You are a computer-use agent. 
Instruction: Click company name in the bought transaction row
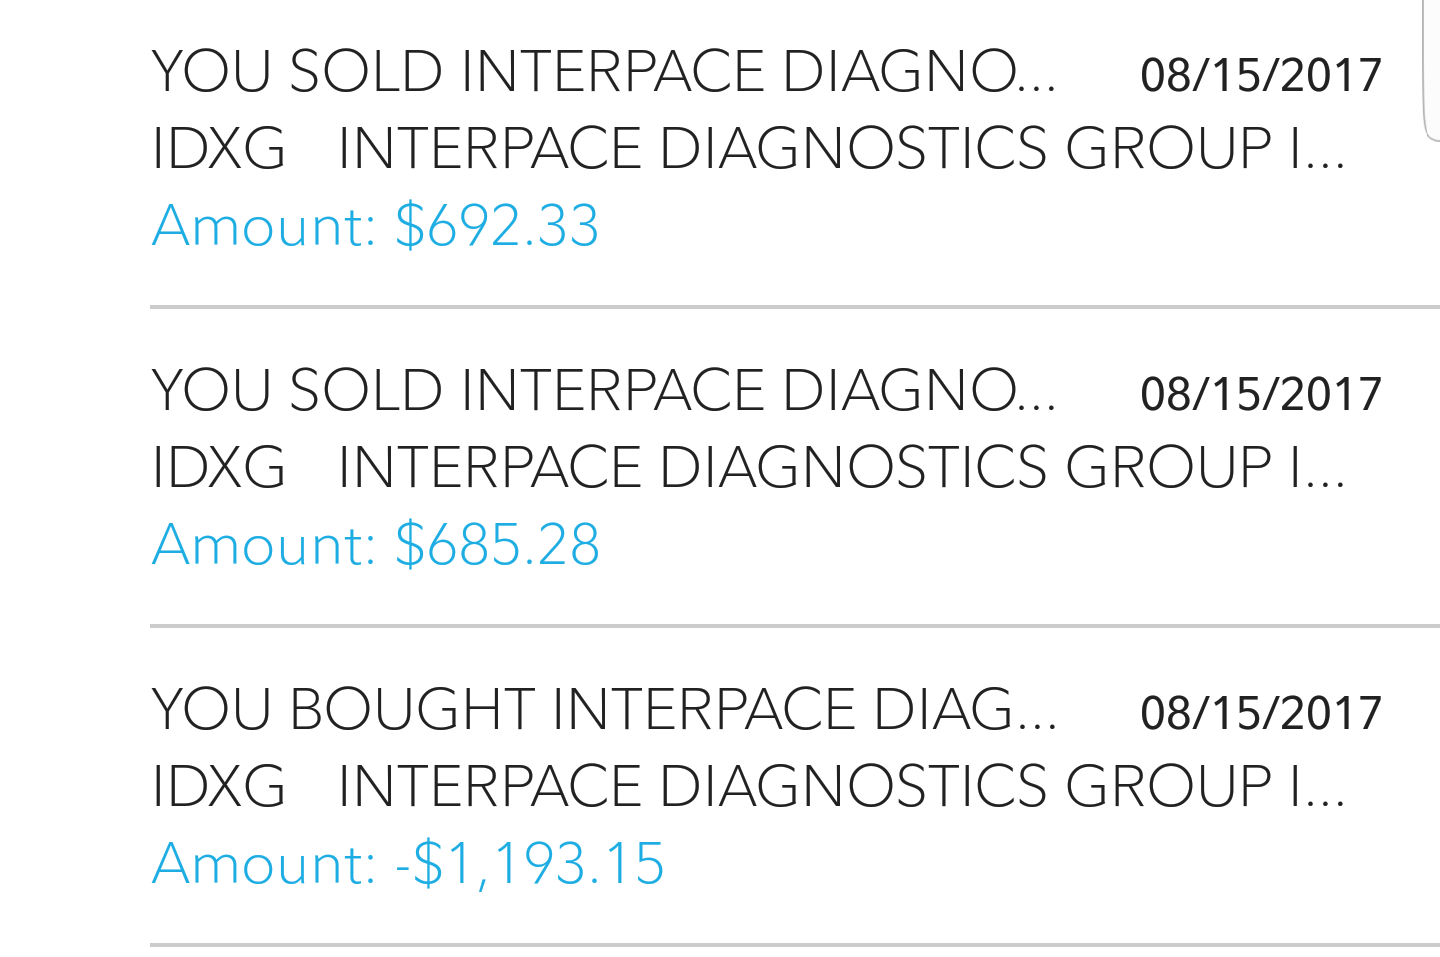coord(841,786)
